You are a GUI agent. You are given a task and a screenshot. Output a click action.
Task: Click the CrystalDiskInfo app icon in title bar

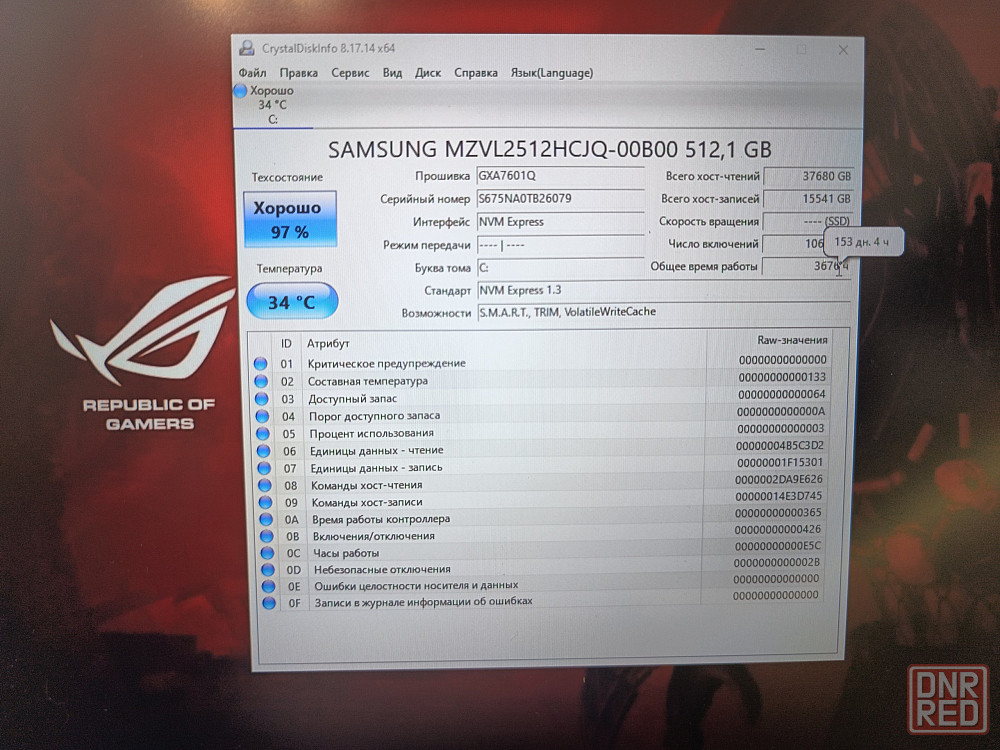click(x=247, y=48)
